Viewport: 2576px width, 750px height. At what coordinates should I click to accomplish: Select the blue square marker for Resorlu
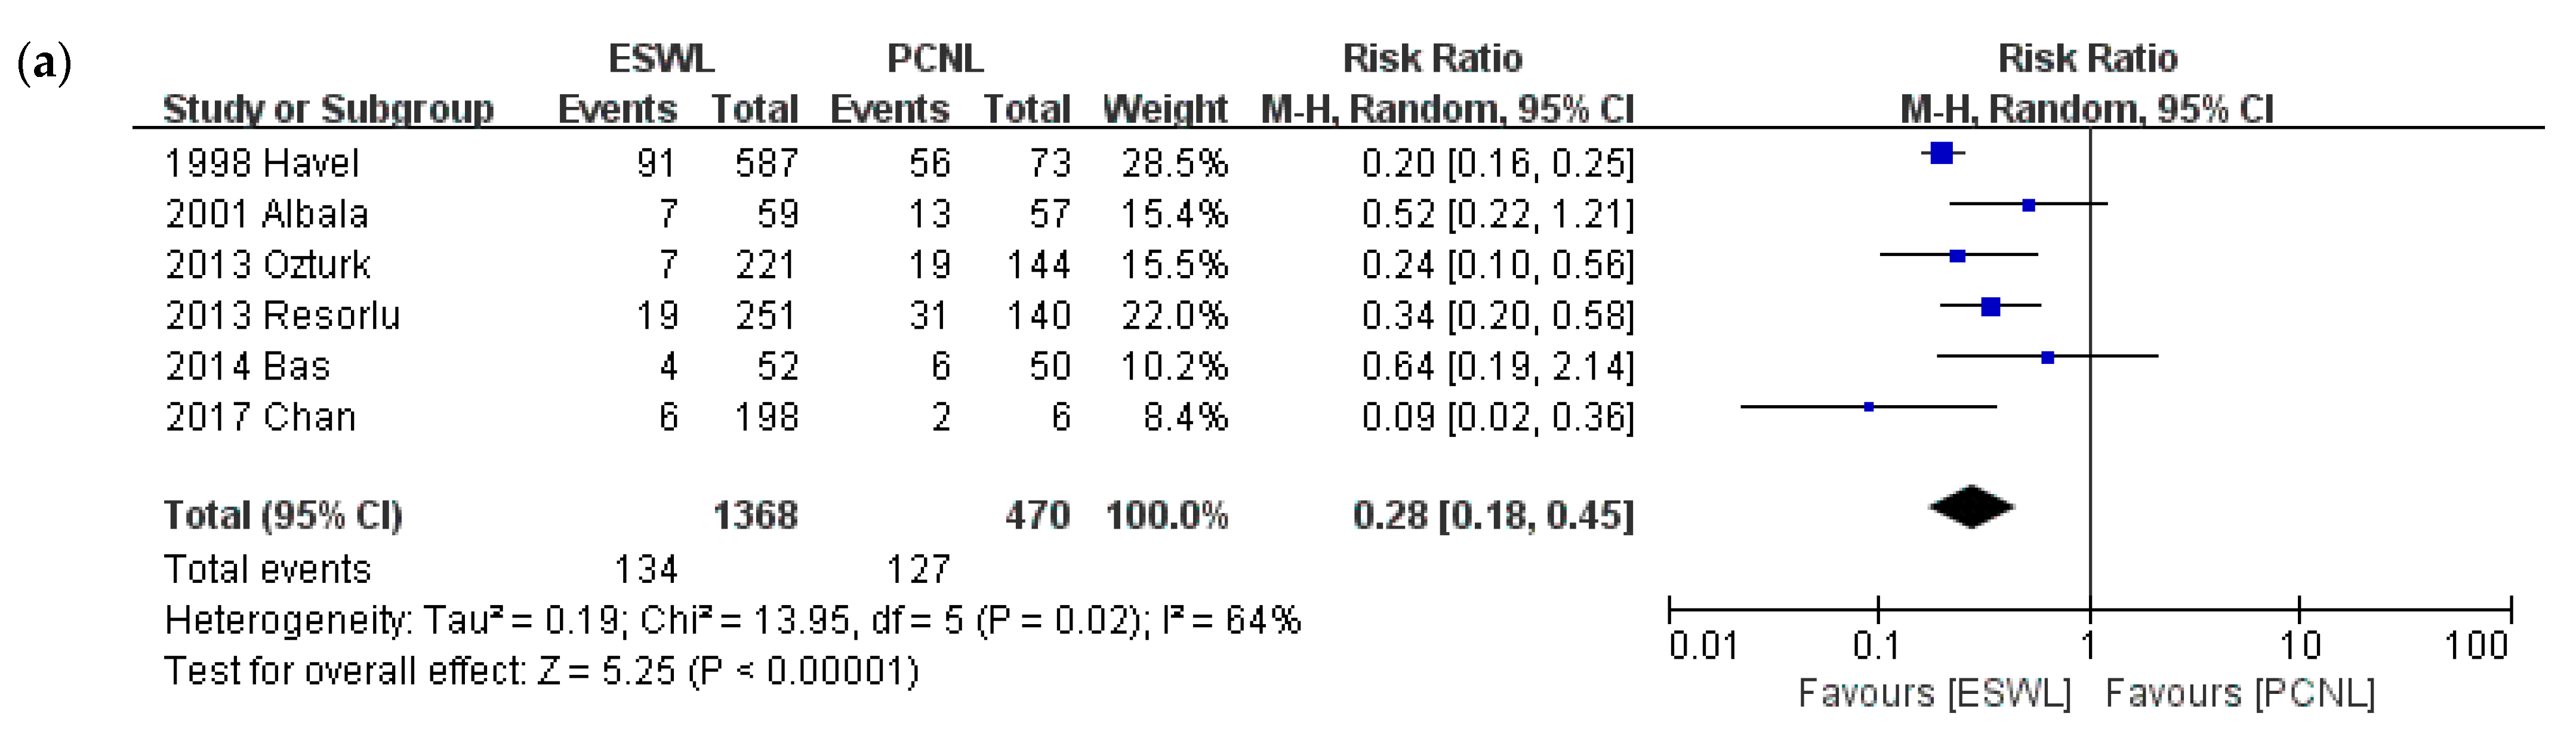click(1990, 307)
